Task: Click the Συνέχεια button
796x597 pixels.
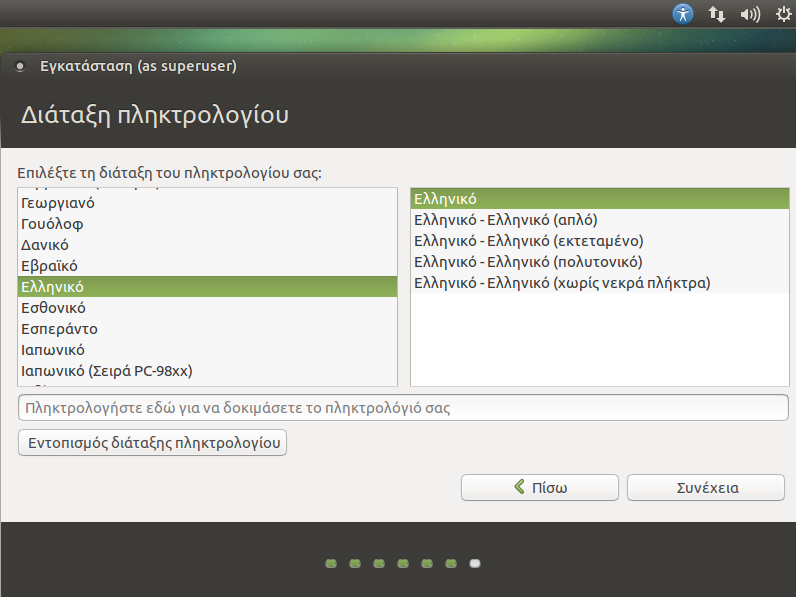Action: tap(705, 488)
